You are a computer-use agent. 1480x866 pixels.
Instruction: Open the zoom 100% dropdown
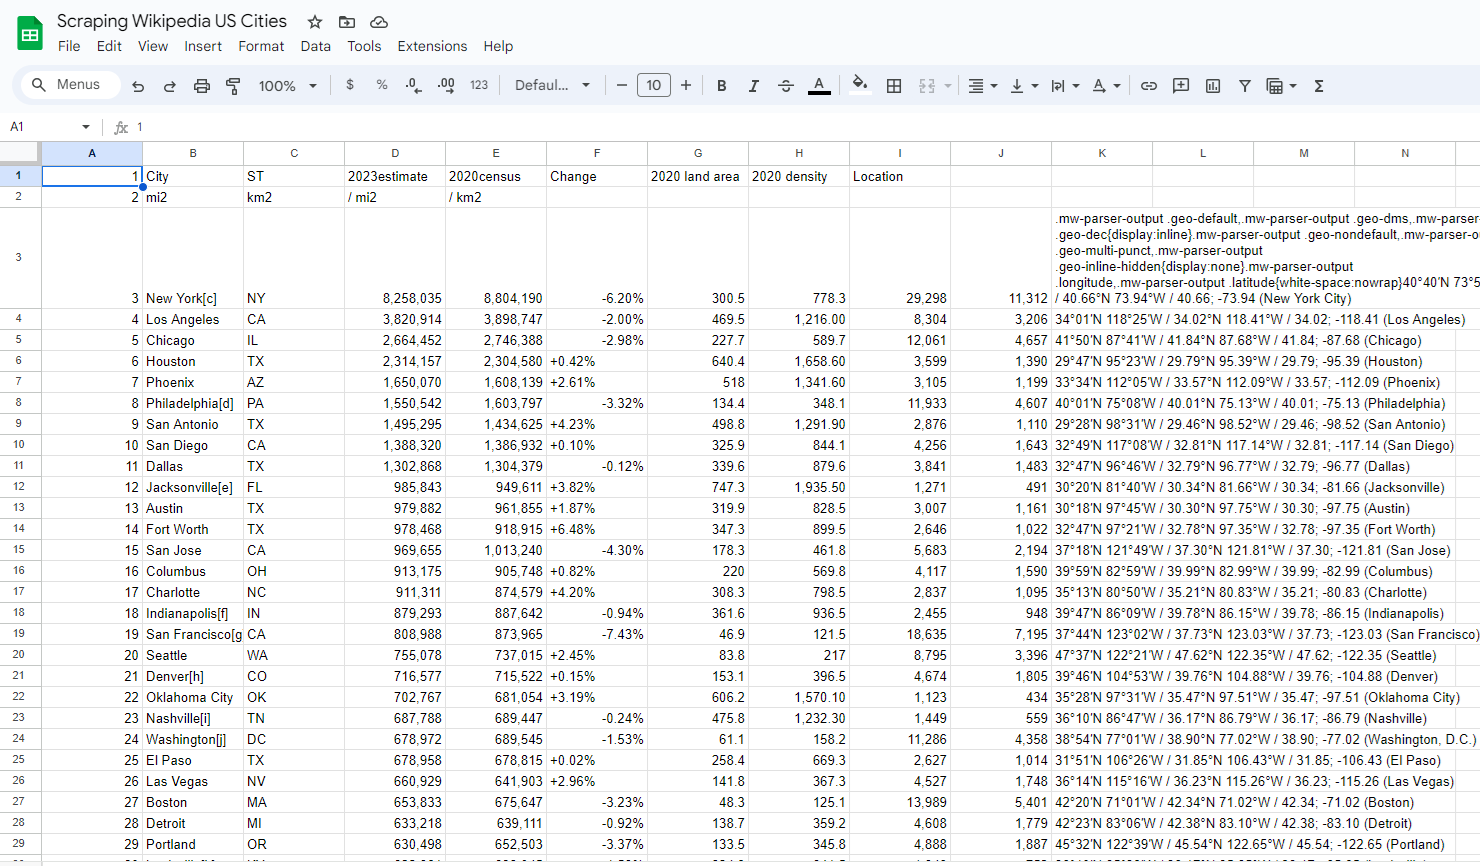point(287,86)
